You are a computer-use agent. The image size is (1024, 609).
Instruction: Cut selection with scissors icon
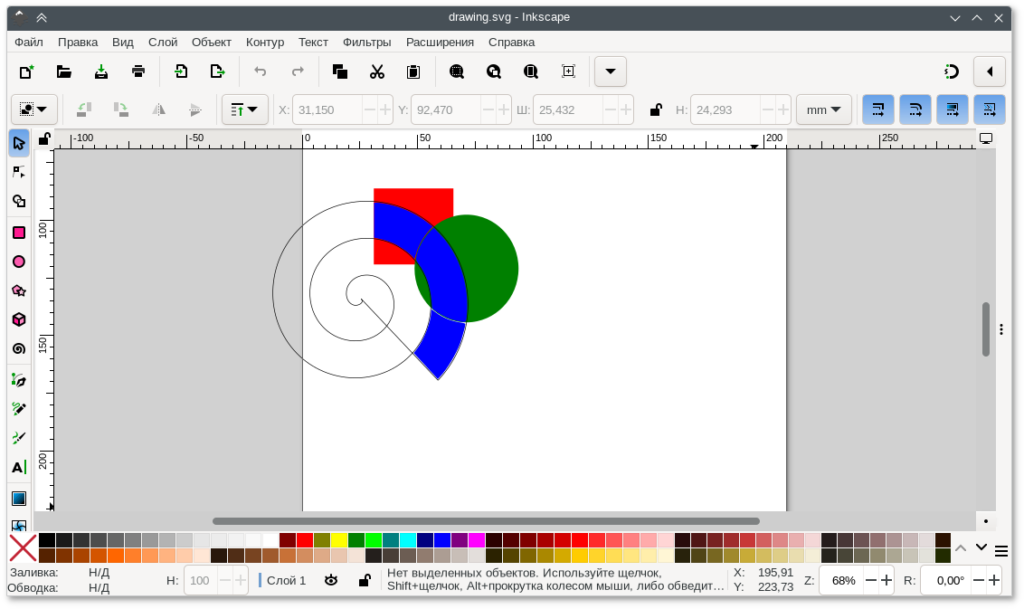pyautogui.click(x=377, y=72)
